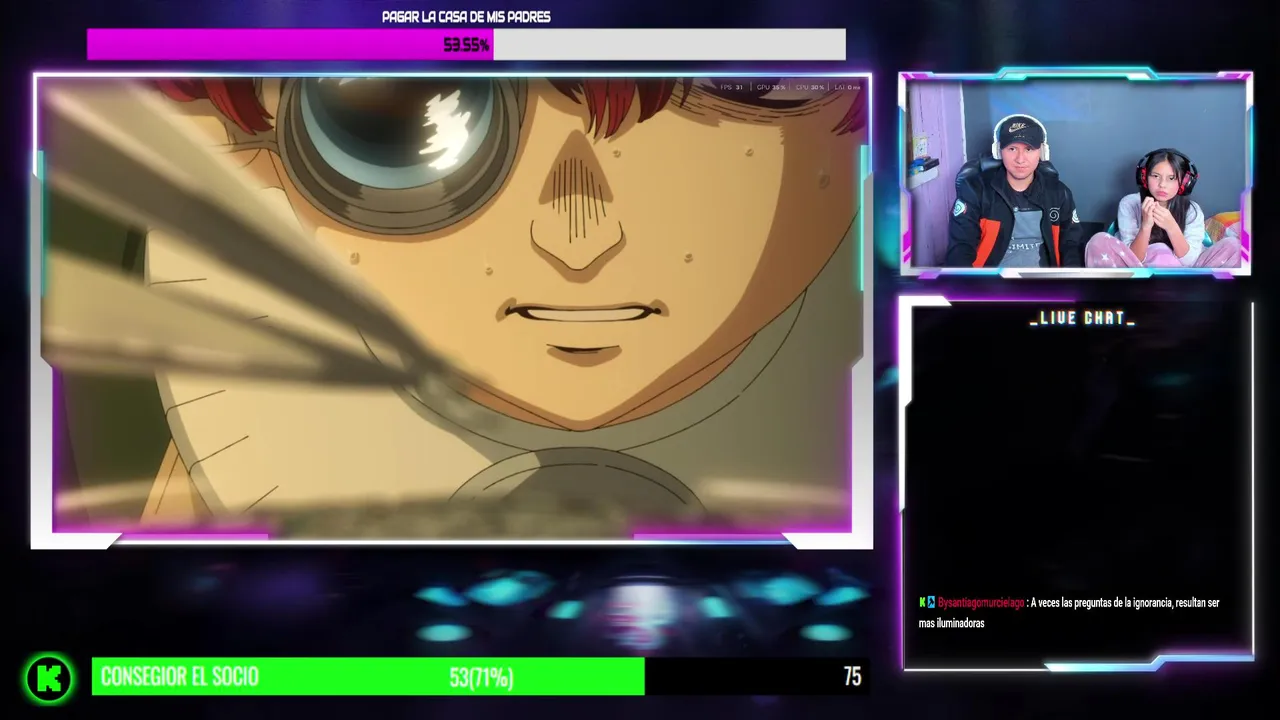This screenshot has width=1280, height=720.
Task: Click the '_LIVE CHAT_' header
Action: click(x=1082, y=318)
